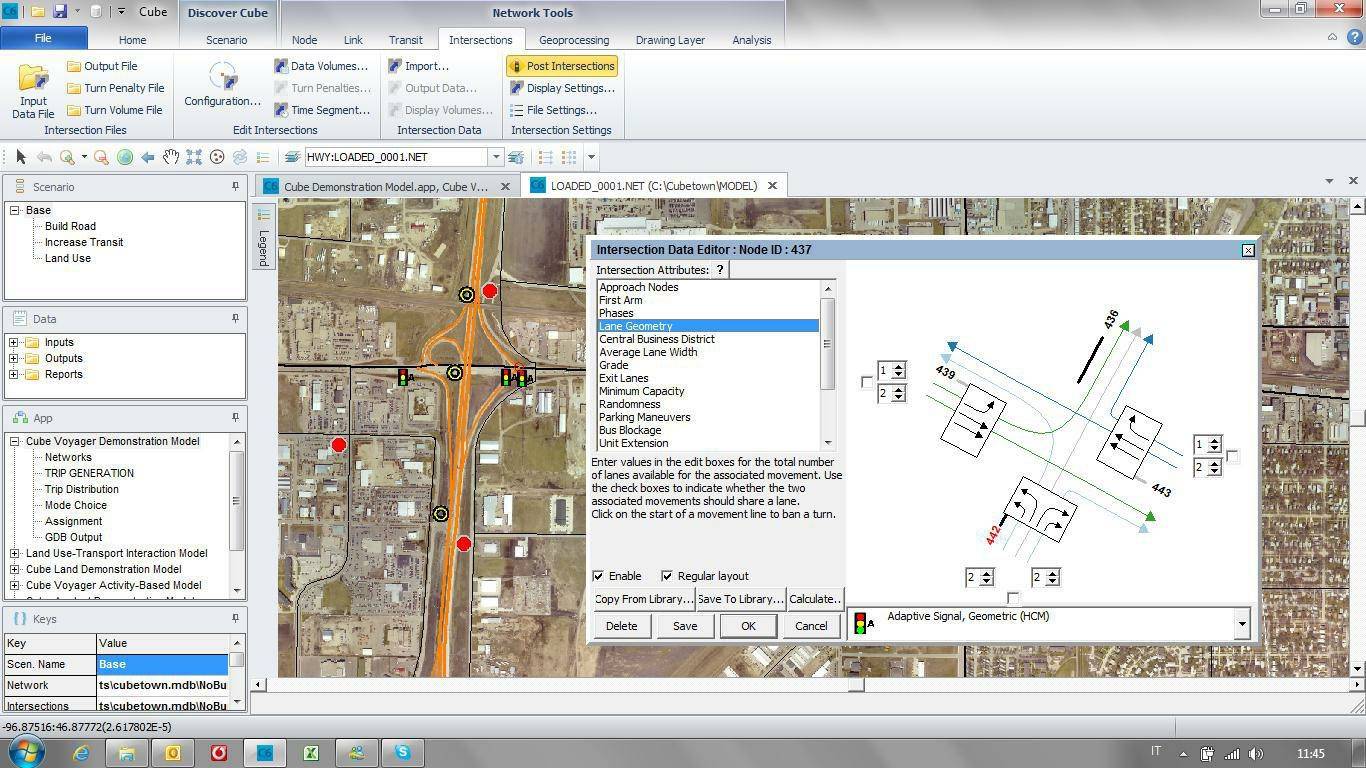Collapse the Cube Voyager Demonstration Model node
The width and height of the screenshot is (1366, 768).
[15, 441]
